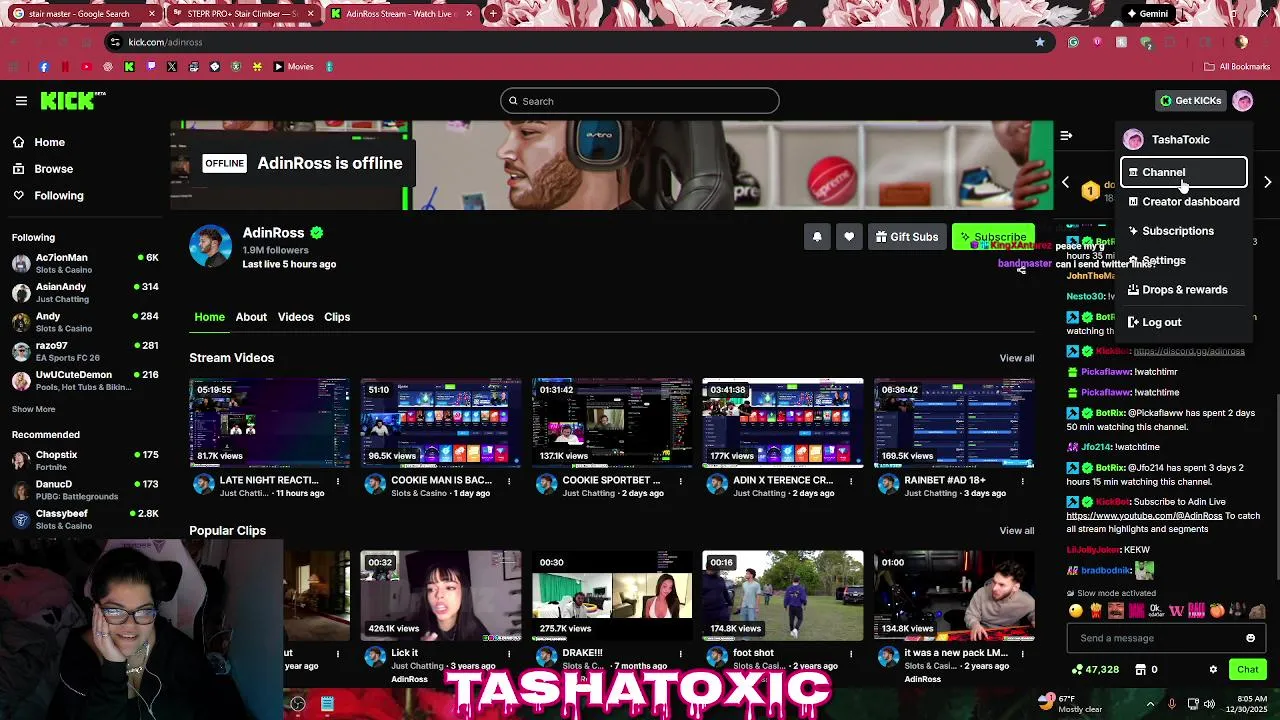The width and height of the screenshot is (1280, 720).
Task: Click the Get KICKs button
Action: 1190,101
